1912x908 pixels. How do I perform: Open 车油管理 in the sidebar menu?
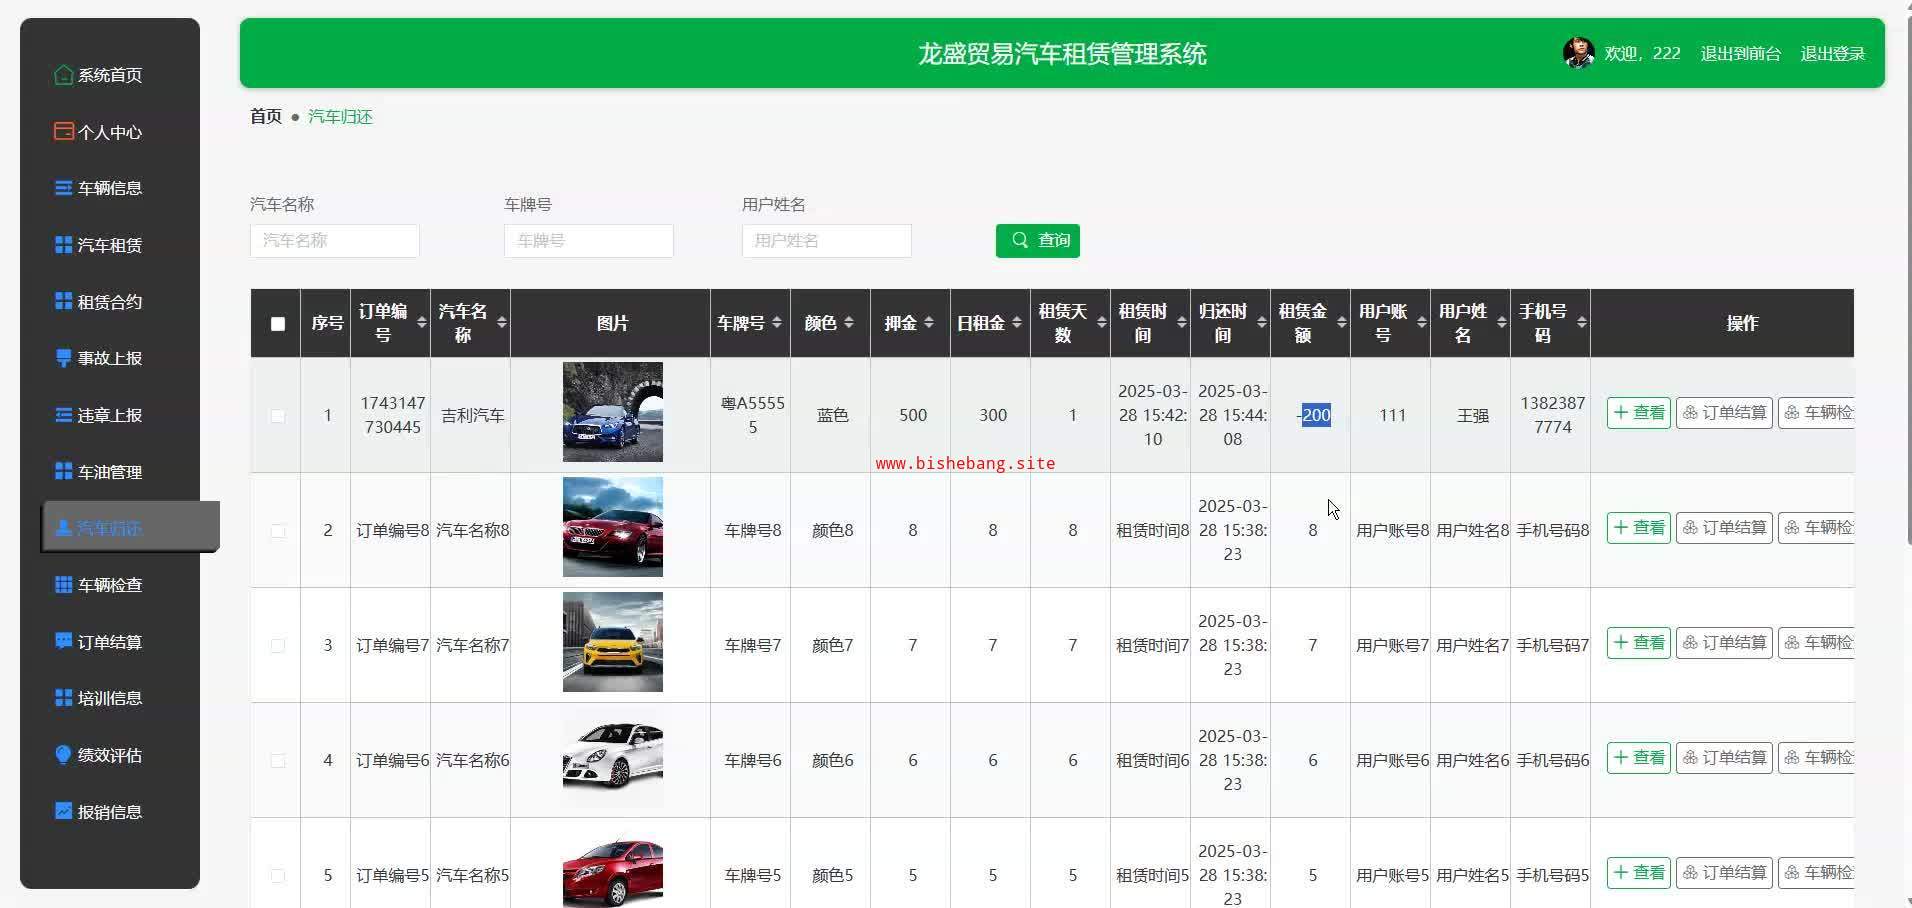click(109, 472)
